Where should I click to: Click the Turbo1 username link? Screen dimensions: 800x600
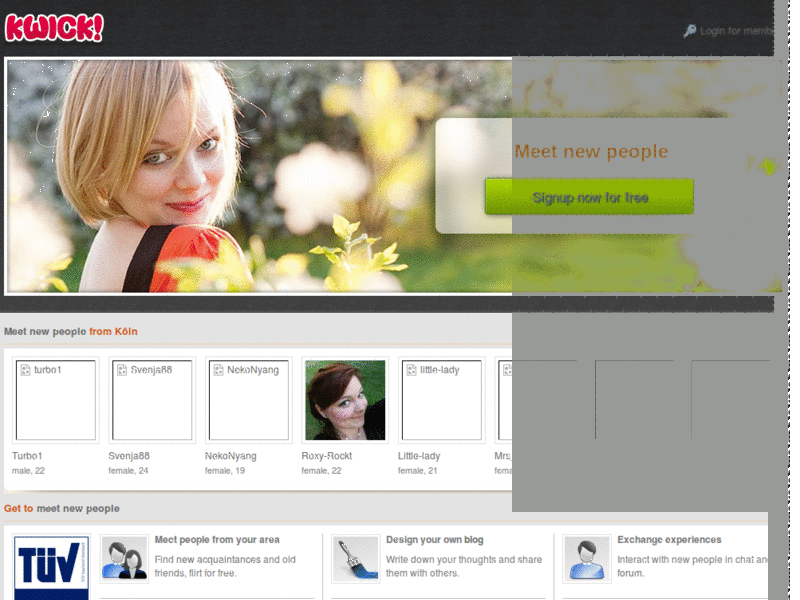coord(27,456)
